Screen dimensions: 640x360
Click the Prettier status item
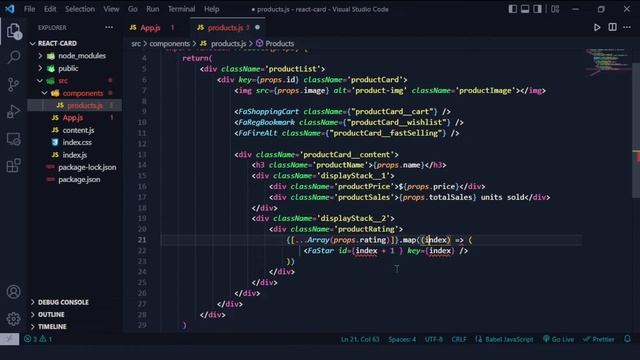[x=599, y=339]
